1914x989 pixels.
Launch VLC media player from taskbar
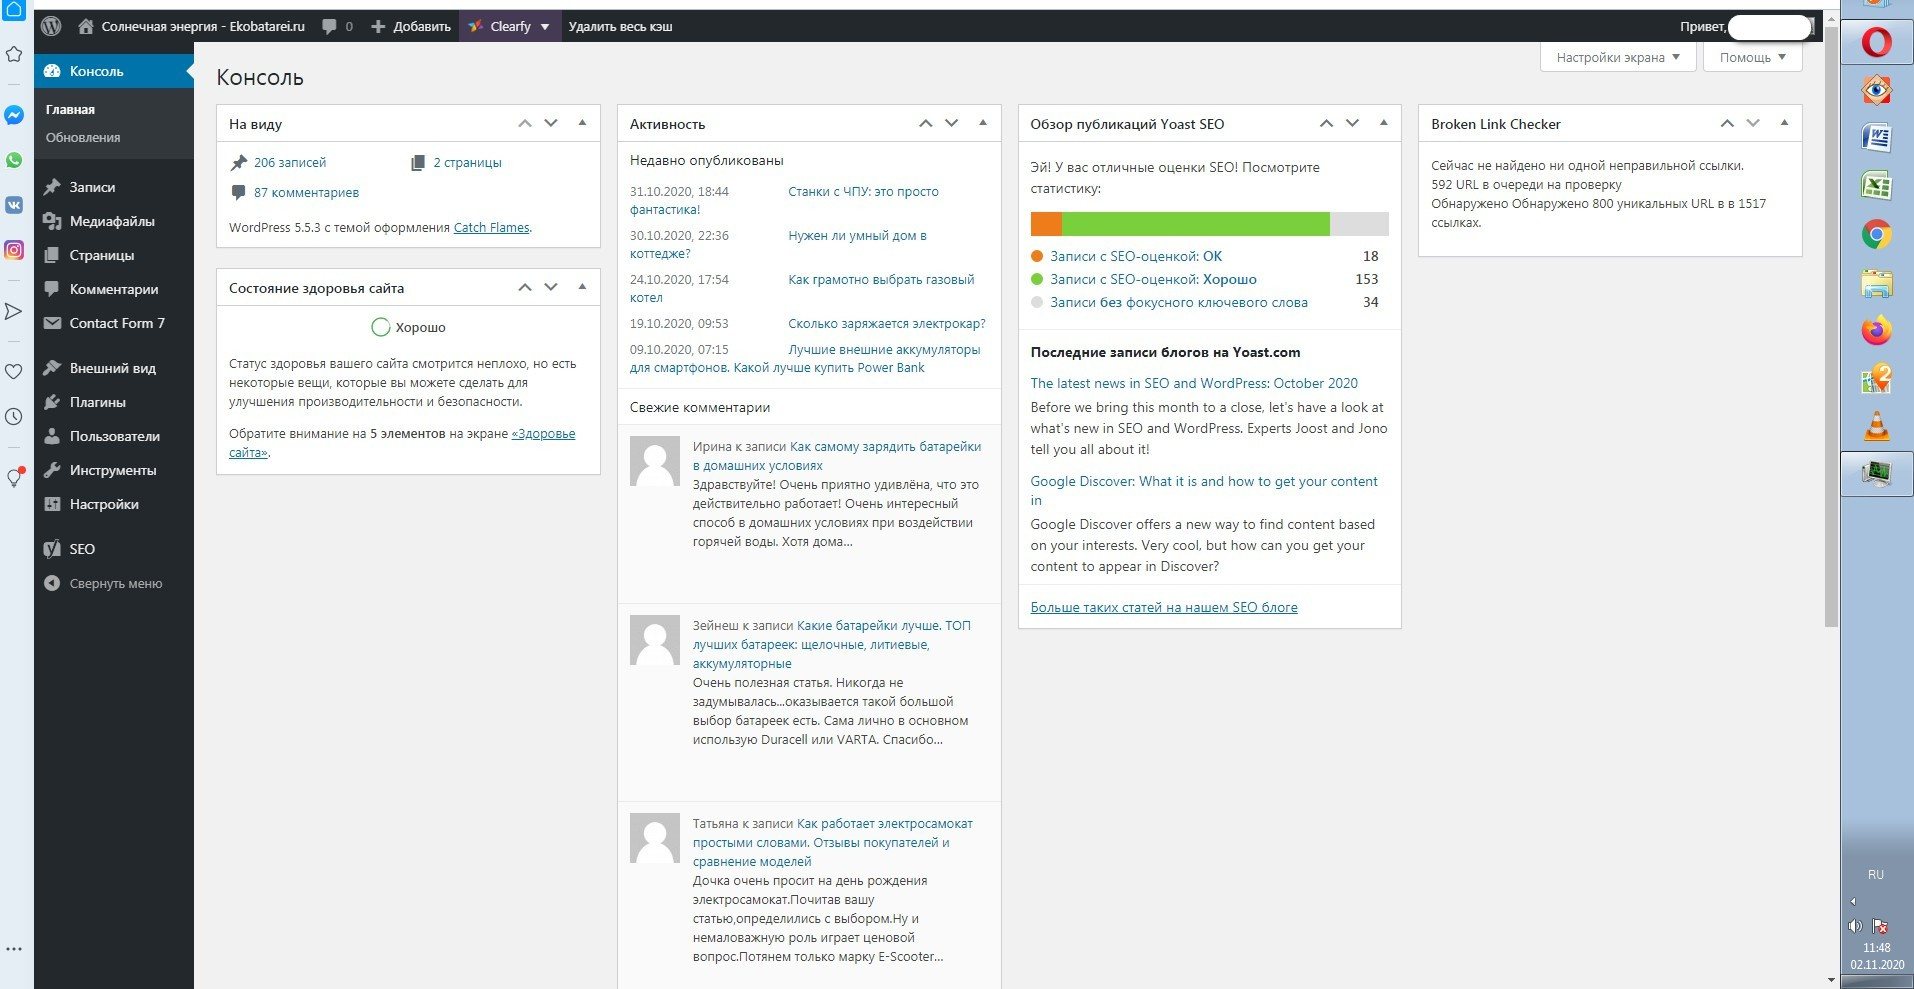[x=1877, y=426]
